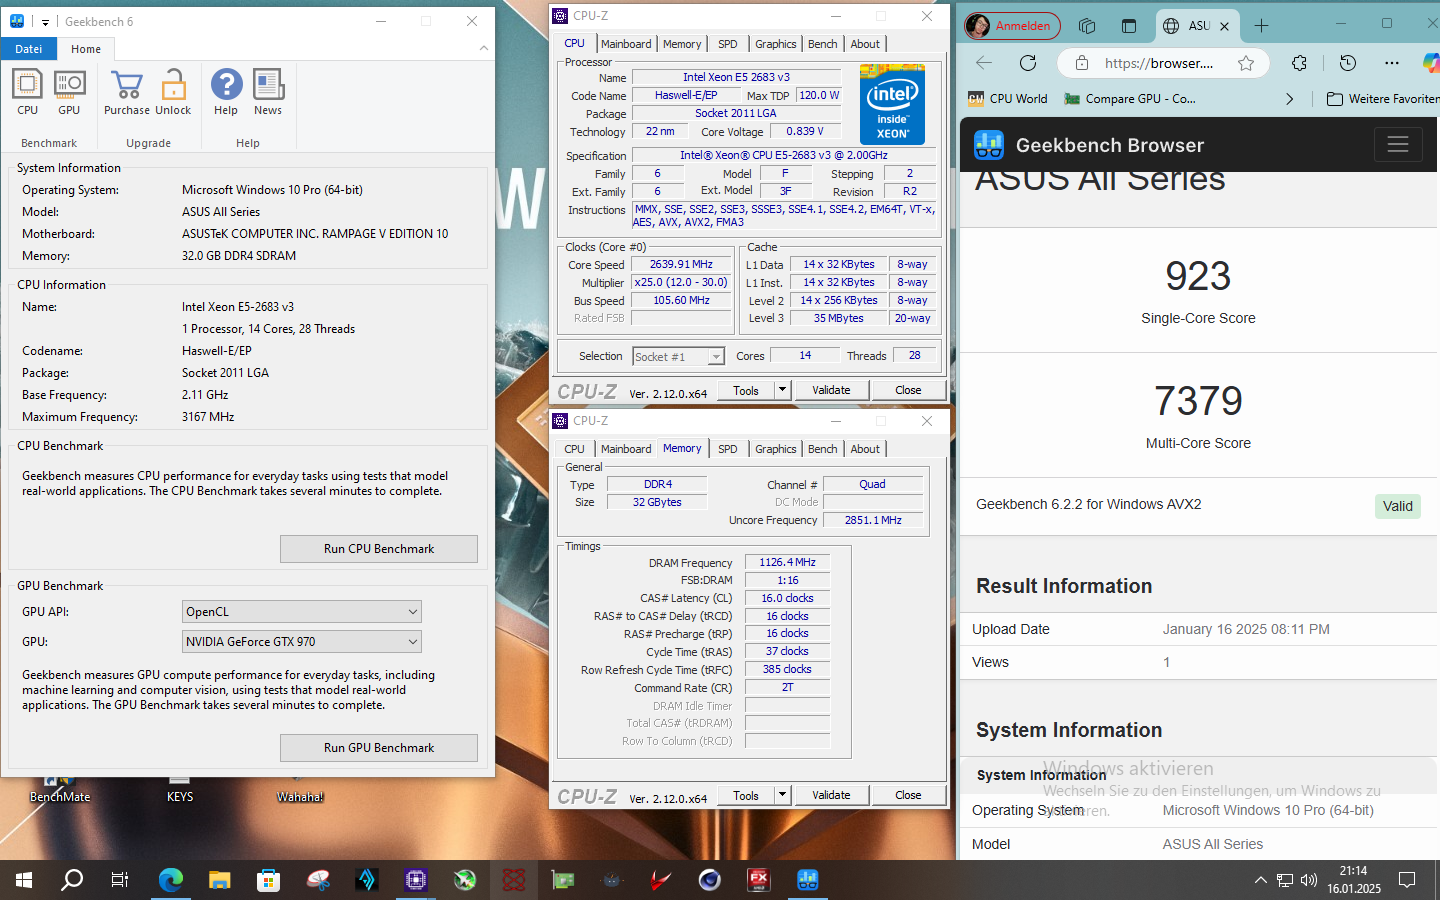Click Run GPU Benchmark button
This screenshot has height=900, width=1440.
click(x=379, y=748)
